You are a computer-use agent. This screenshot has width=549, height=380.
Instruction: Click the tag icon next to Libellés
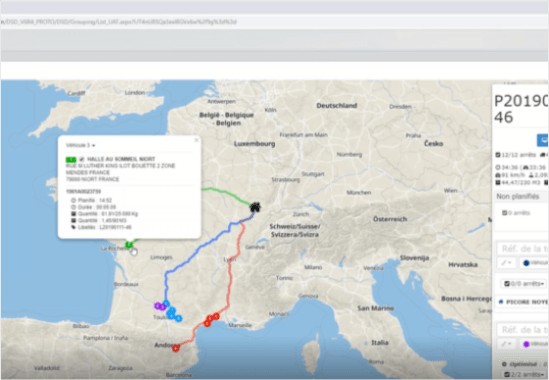pos(74,227)
